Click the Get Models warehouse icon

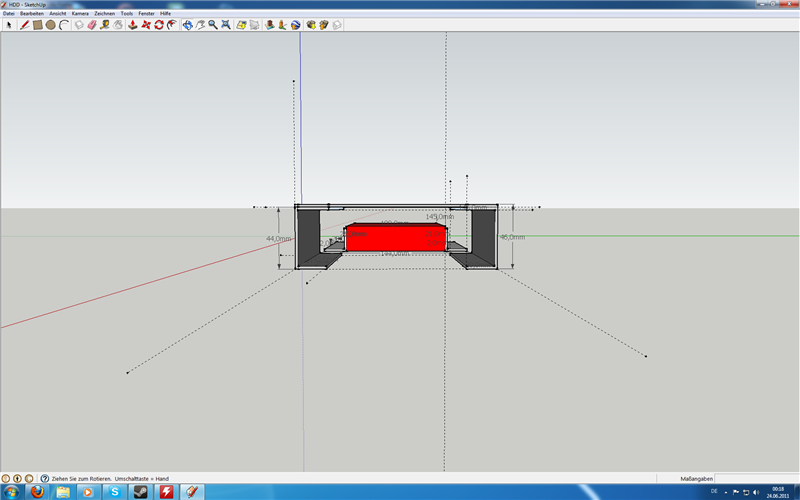coord(311,25)
